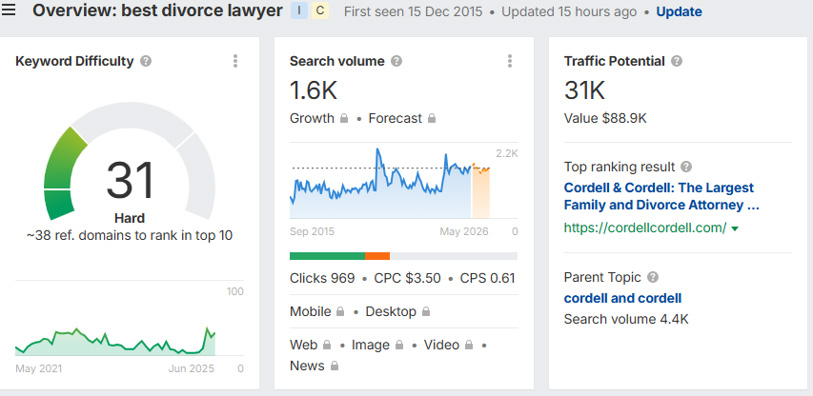Click the yellow 'C' intent badge

[320, 10]
